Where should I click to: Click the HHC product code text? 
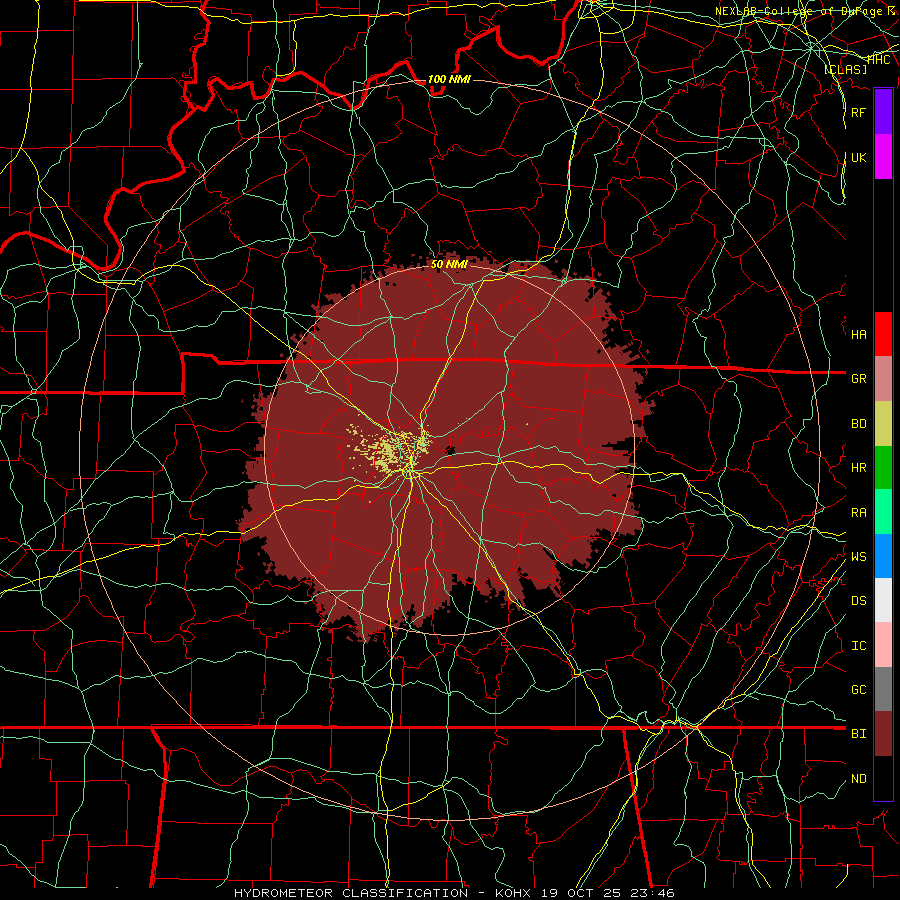[878, 59]
